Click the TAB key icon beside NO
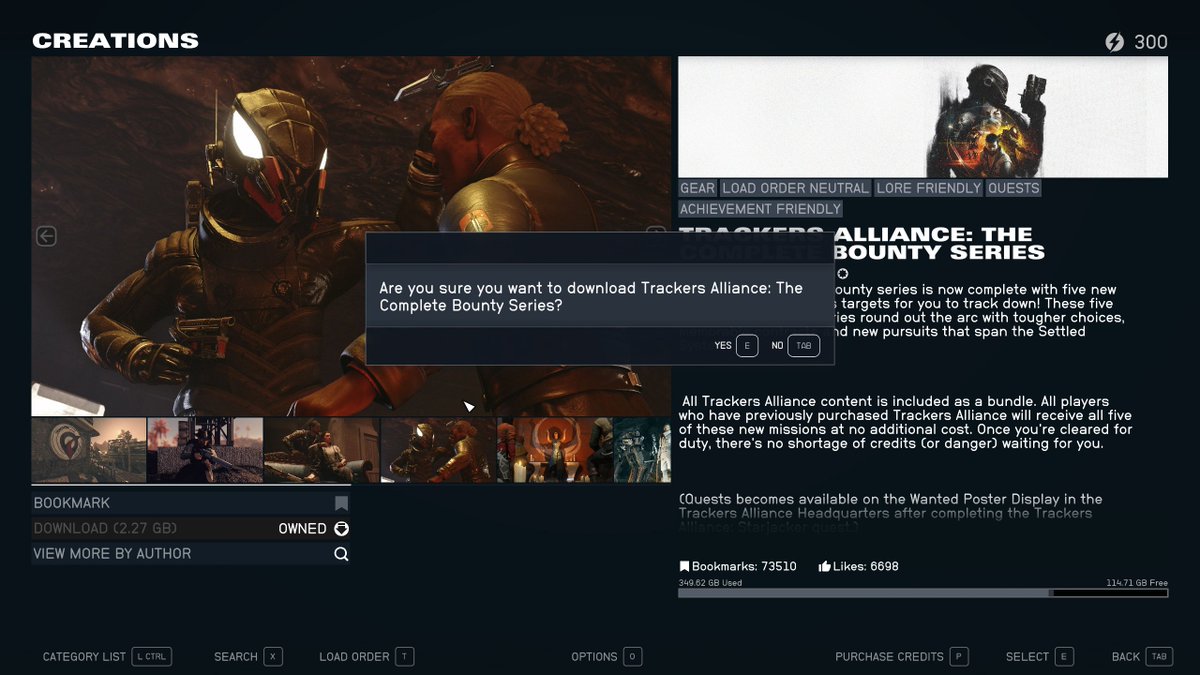Screen dimensions: 1200x675 pyautogui.click(x=803, y=346)
